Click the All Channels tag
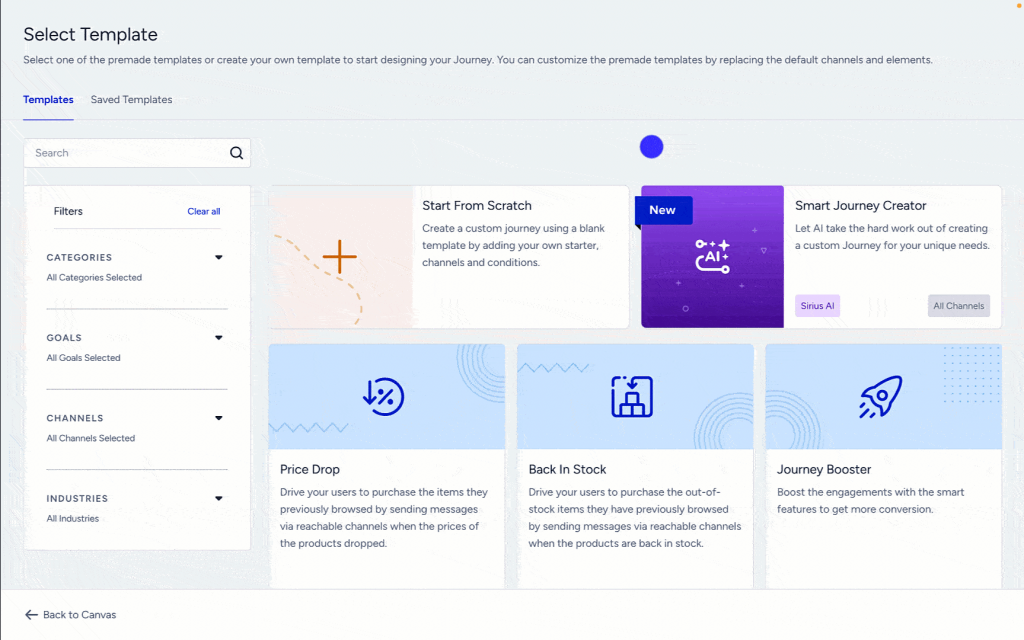The image size is (1024, 640). coord(958,306)
